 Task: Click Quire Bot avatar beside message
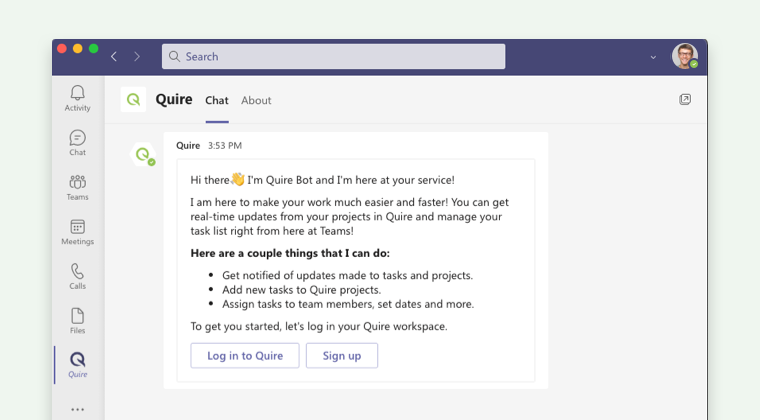pos(142,155)
